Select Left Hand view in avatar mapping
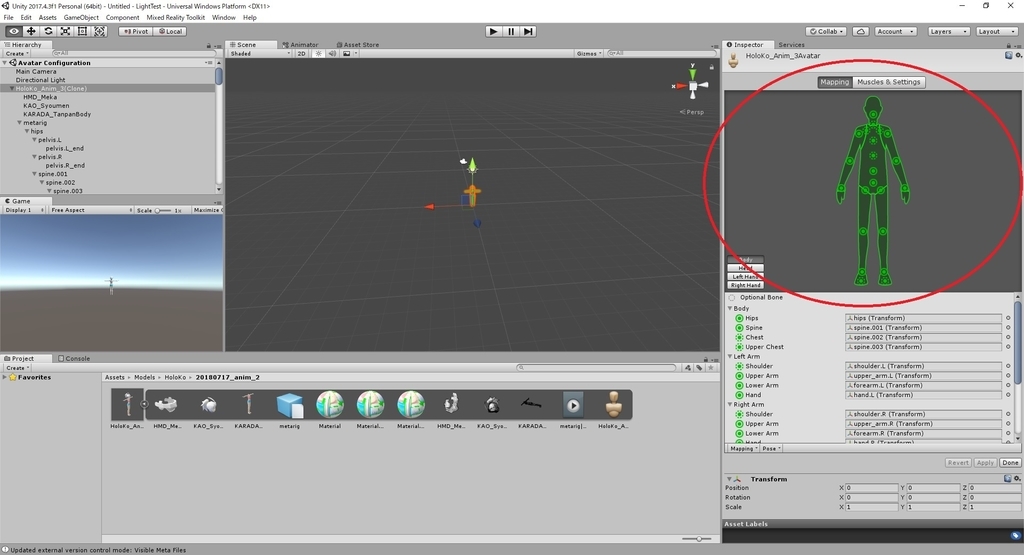Viewport: 1024px width, 555px height. (745, 276)
